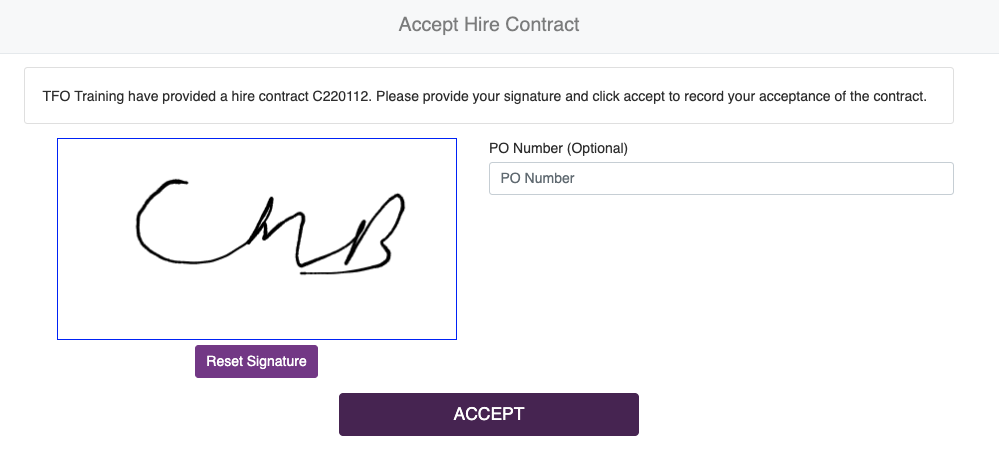Accept the hire contract with ACCEPT button
The image size is (999, 467).
click(489, 414)
